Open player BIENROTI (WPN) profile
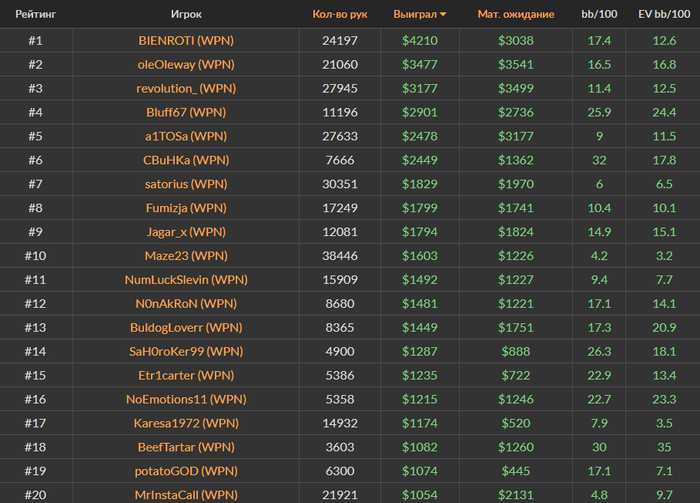 186,41
